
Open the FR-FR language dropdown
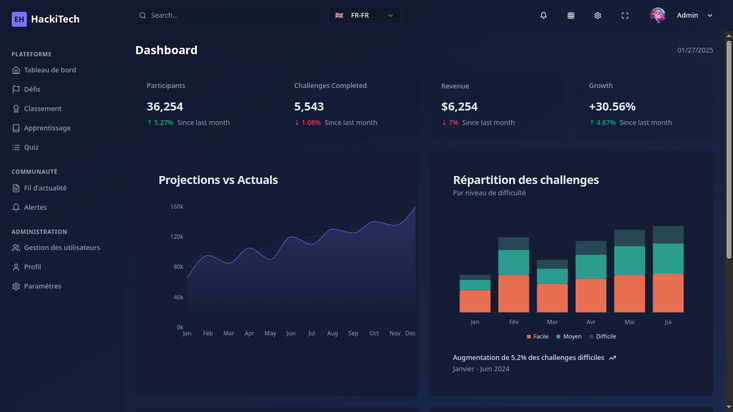point(364,16)
